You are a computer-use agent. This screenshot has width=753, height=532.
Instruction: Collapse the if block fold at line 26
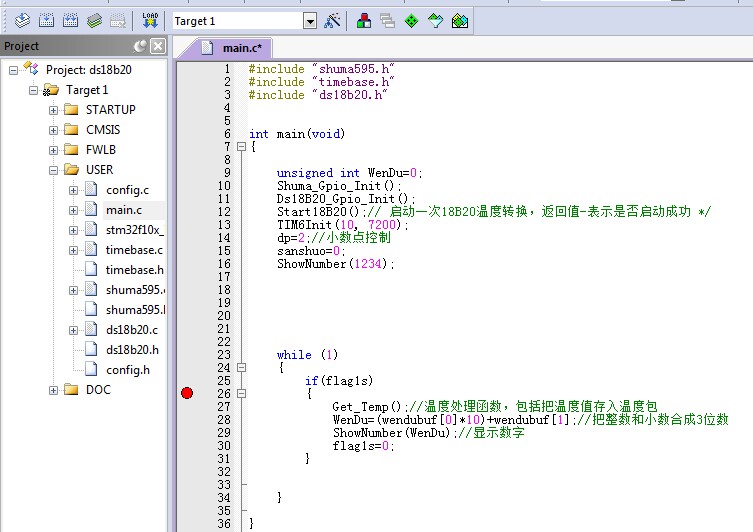(x=242, y=394)
